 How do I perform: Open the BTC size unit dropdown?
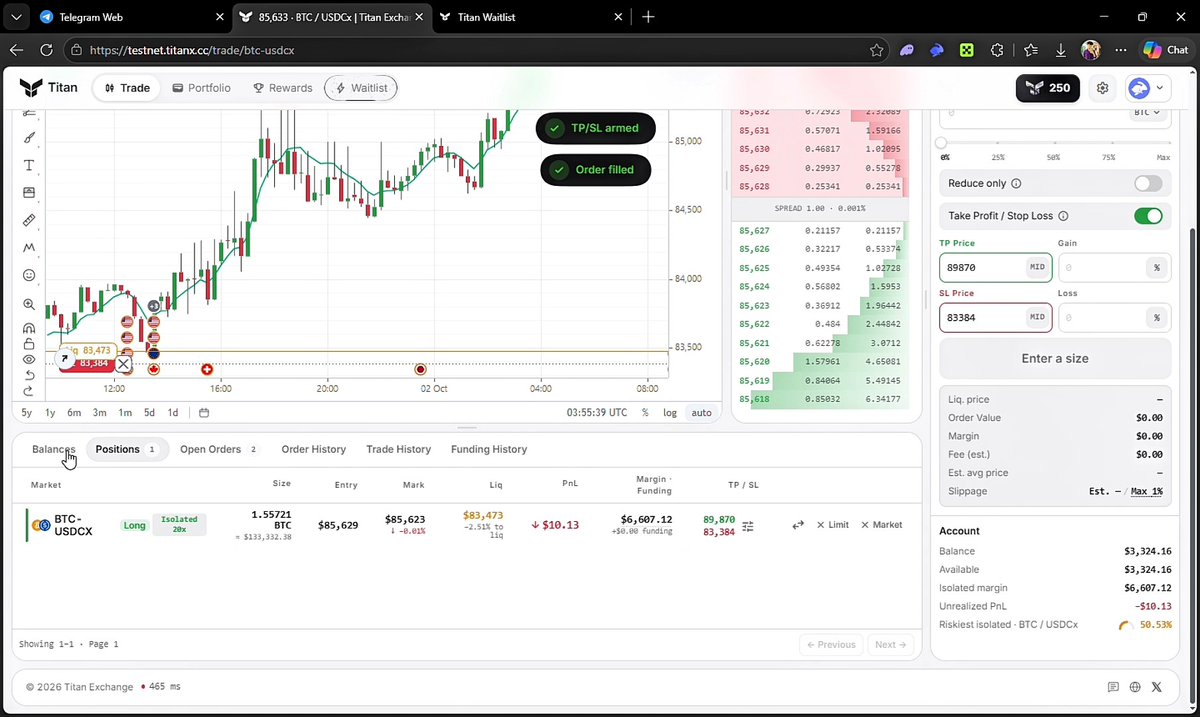[1146, 113]
